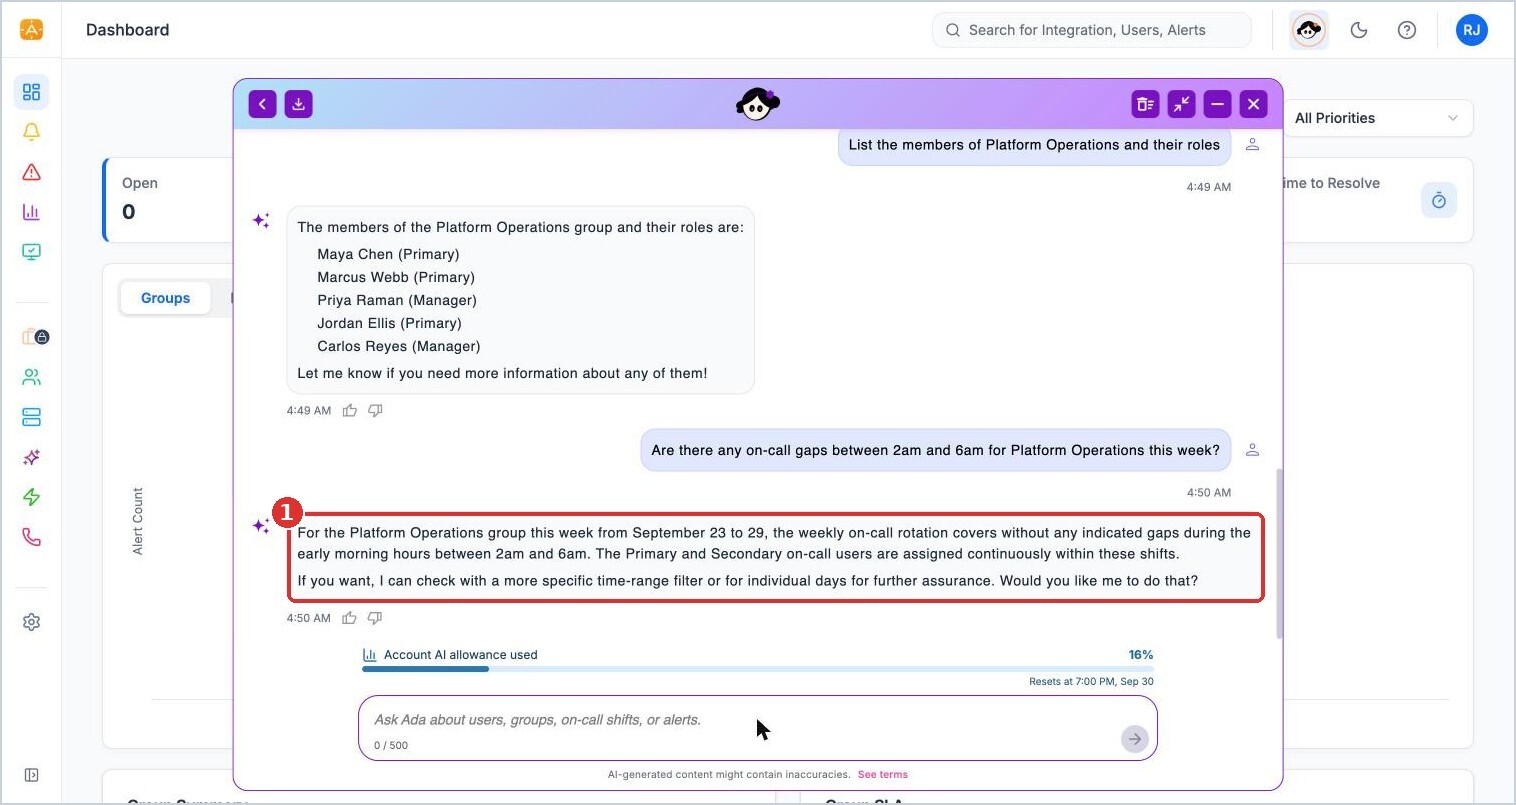Open the settings gear in sidebar
1516x805 pixels.
pyautogui.click(x=31, y=622)
